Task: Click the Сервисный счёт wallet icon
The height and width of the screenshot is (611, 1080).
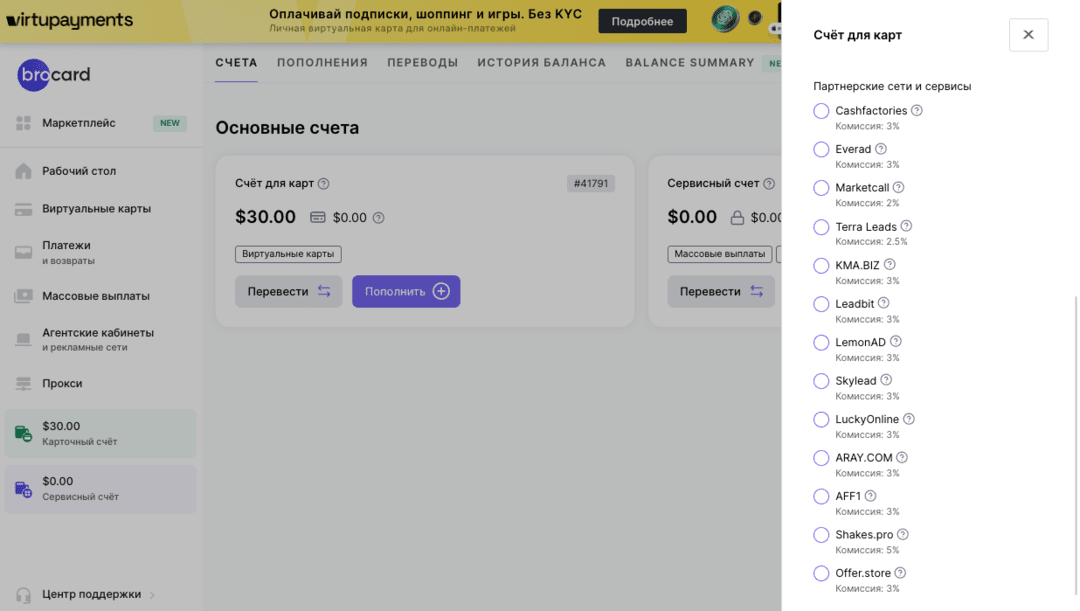Action: (x=23, y=489)
